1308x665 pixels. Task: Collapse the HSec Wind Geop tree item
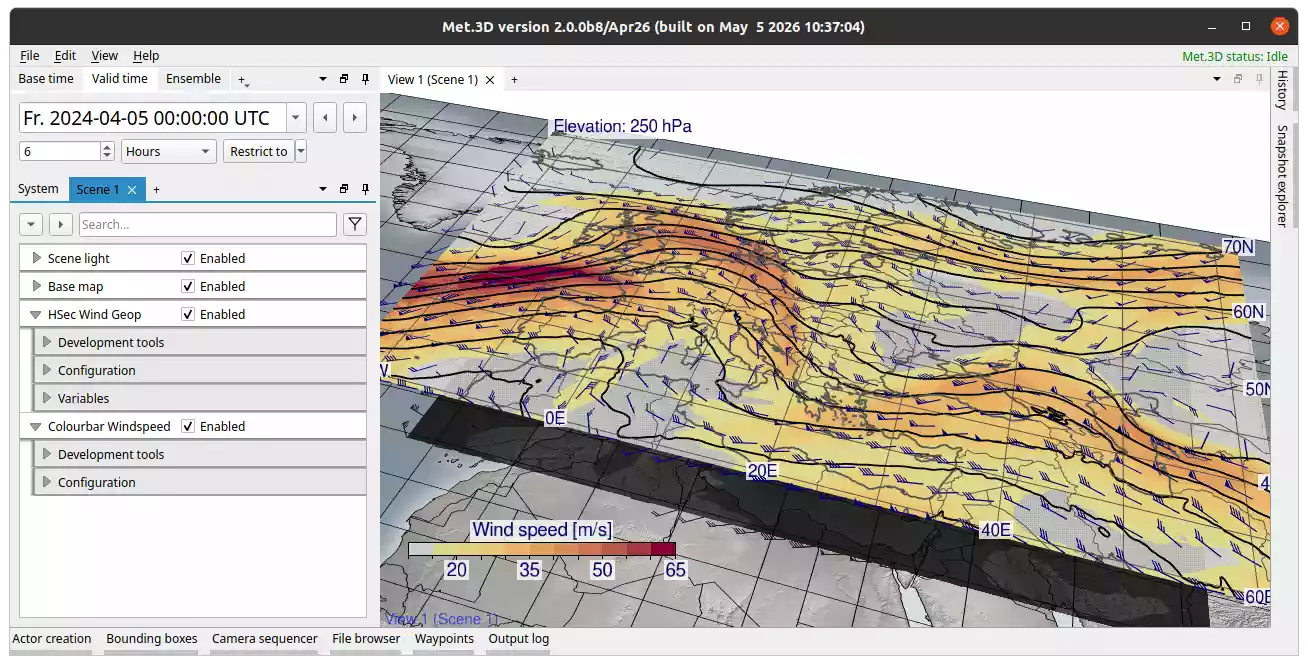[x=36, y=314]
